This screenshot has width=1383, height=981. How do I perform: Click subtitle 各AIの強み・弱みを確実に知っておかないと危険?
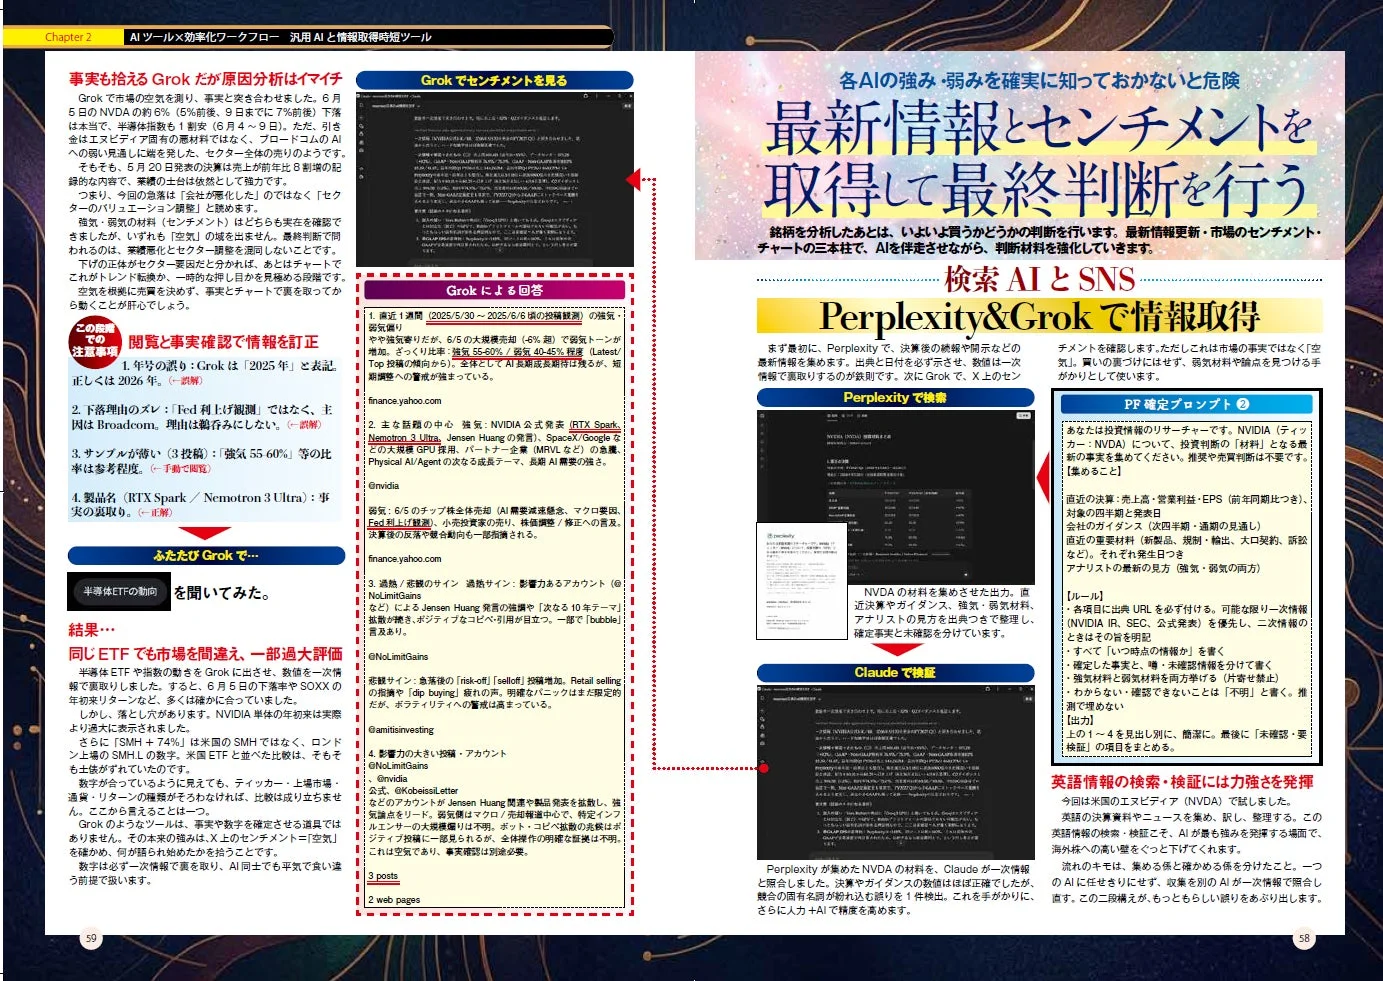point(1039,80)
